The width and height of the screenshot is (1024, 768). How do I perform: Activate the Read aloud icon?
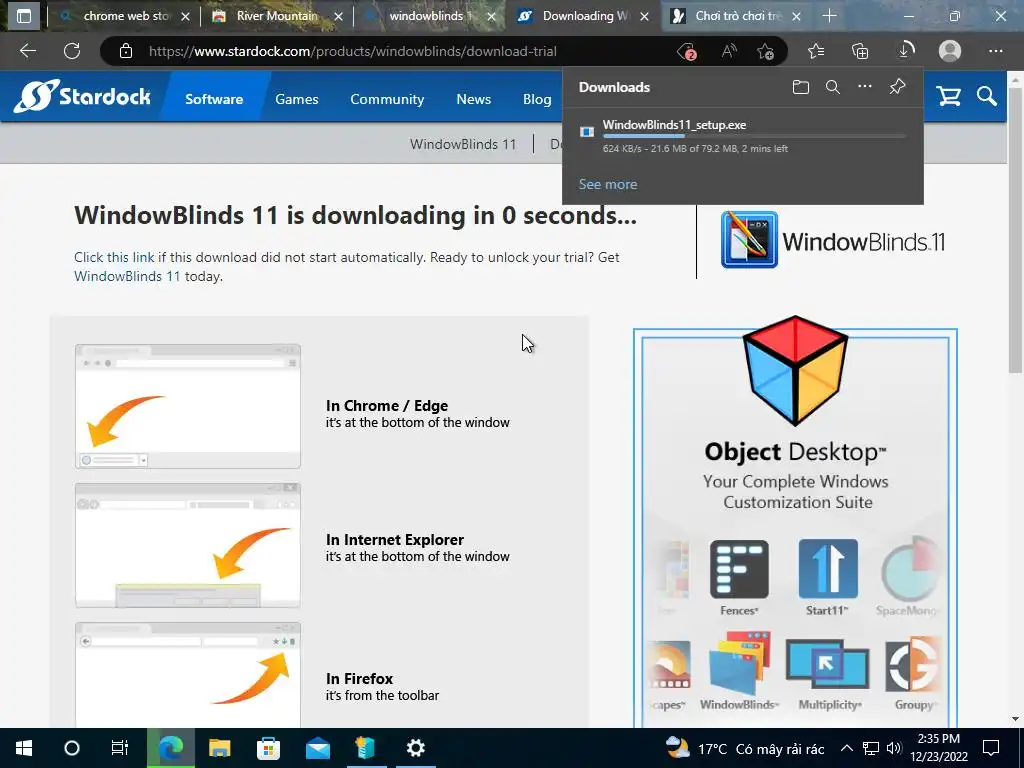(x=729, y=51)
